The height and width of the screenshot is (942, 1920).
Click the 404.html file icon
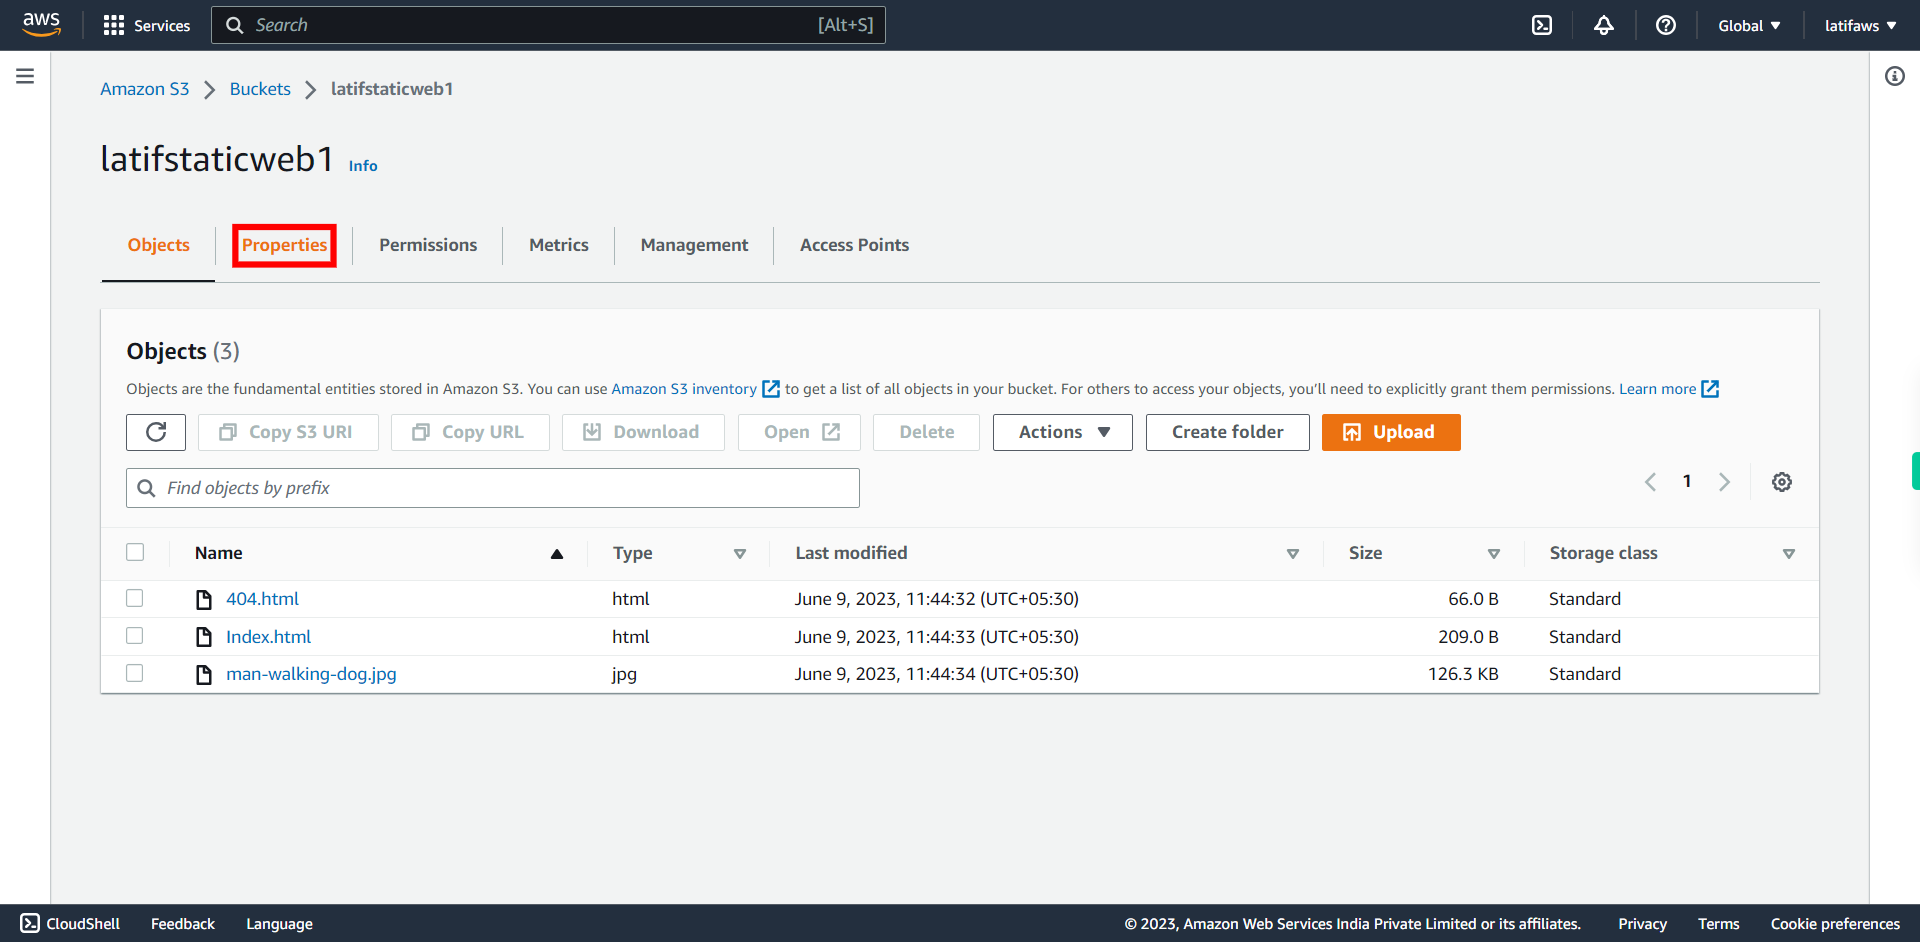pyautogui.click(x=204, y=599)
